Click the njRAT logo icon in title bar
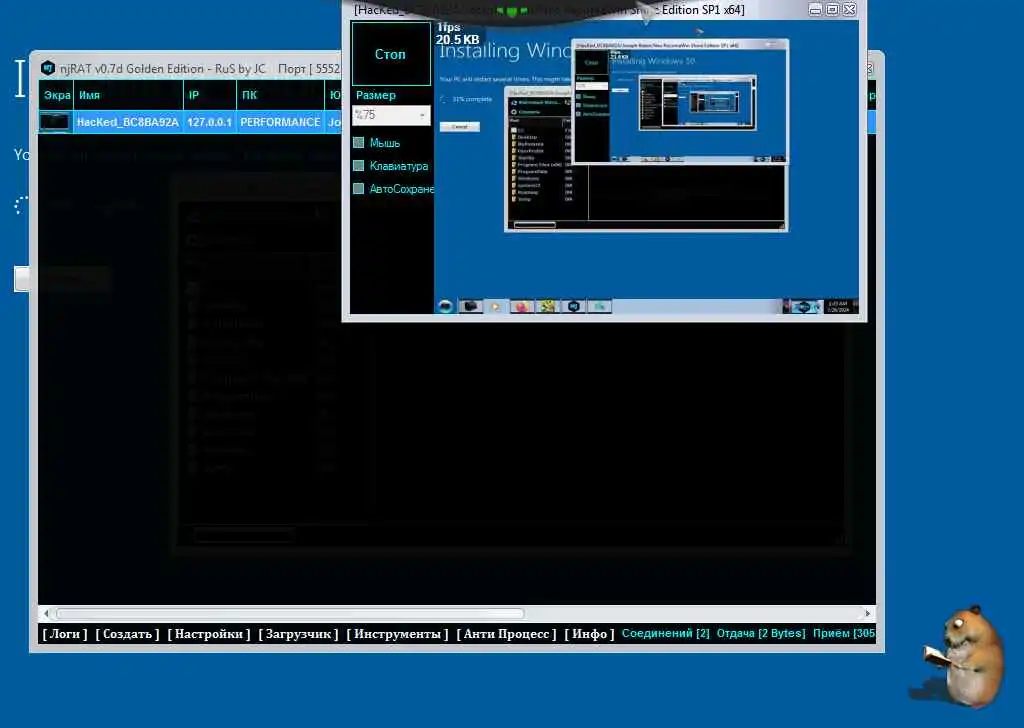The width and height of the screenshot is (1024, 728). click(x=48, y=68)
